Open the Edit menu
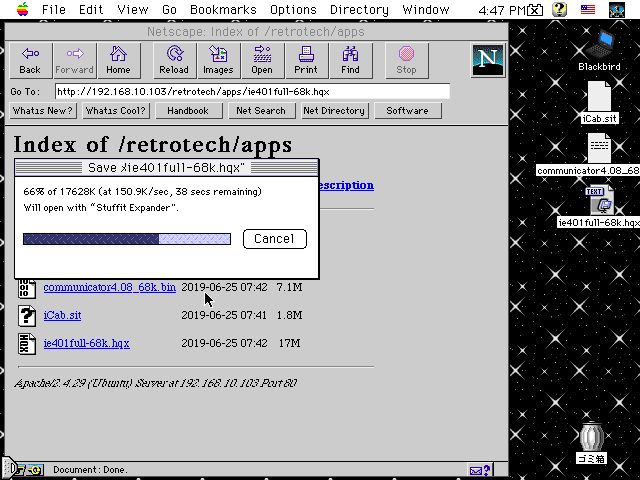Viewport: 640px width, 480px height. click(x=91, y=9)
